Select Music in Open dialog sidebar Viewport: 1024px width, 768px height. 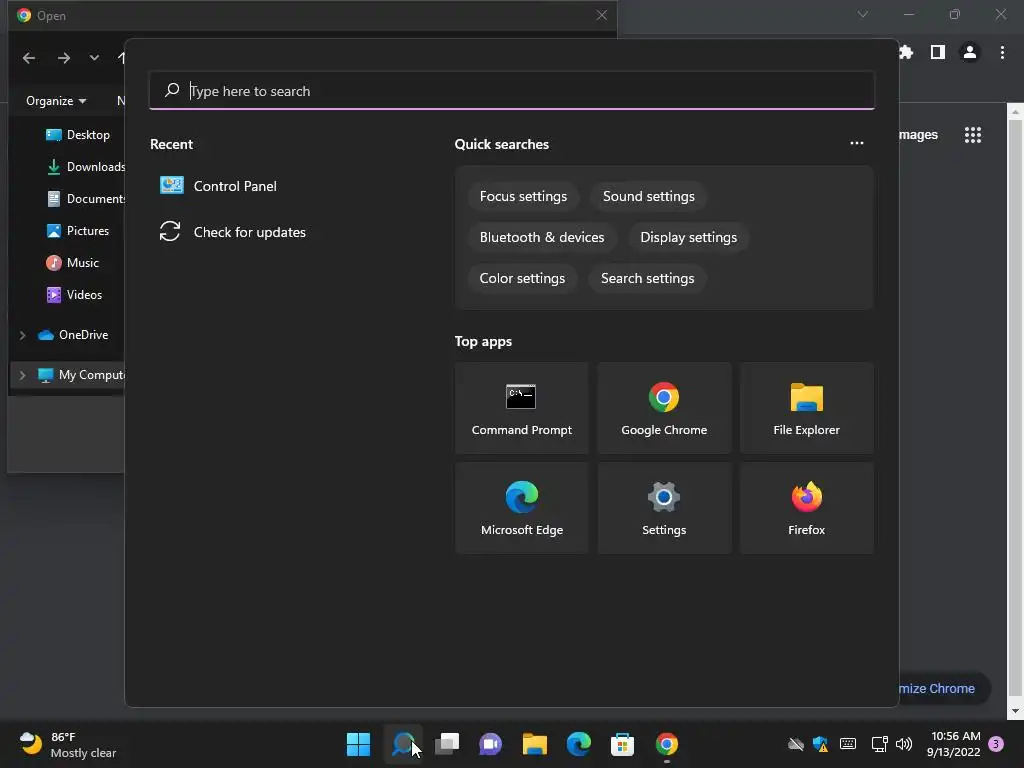(72, 263)
